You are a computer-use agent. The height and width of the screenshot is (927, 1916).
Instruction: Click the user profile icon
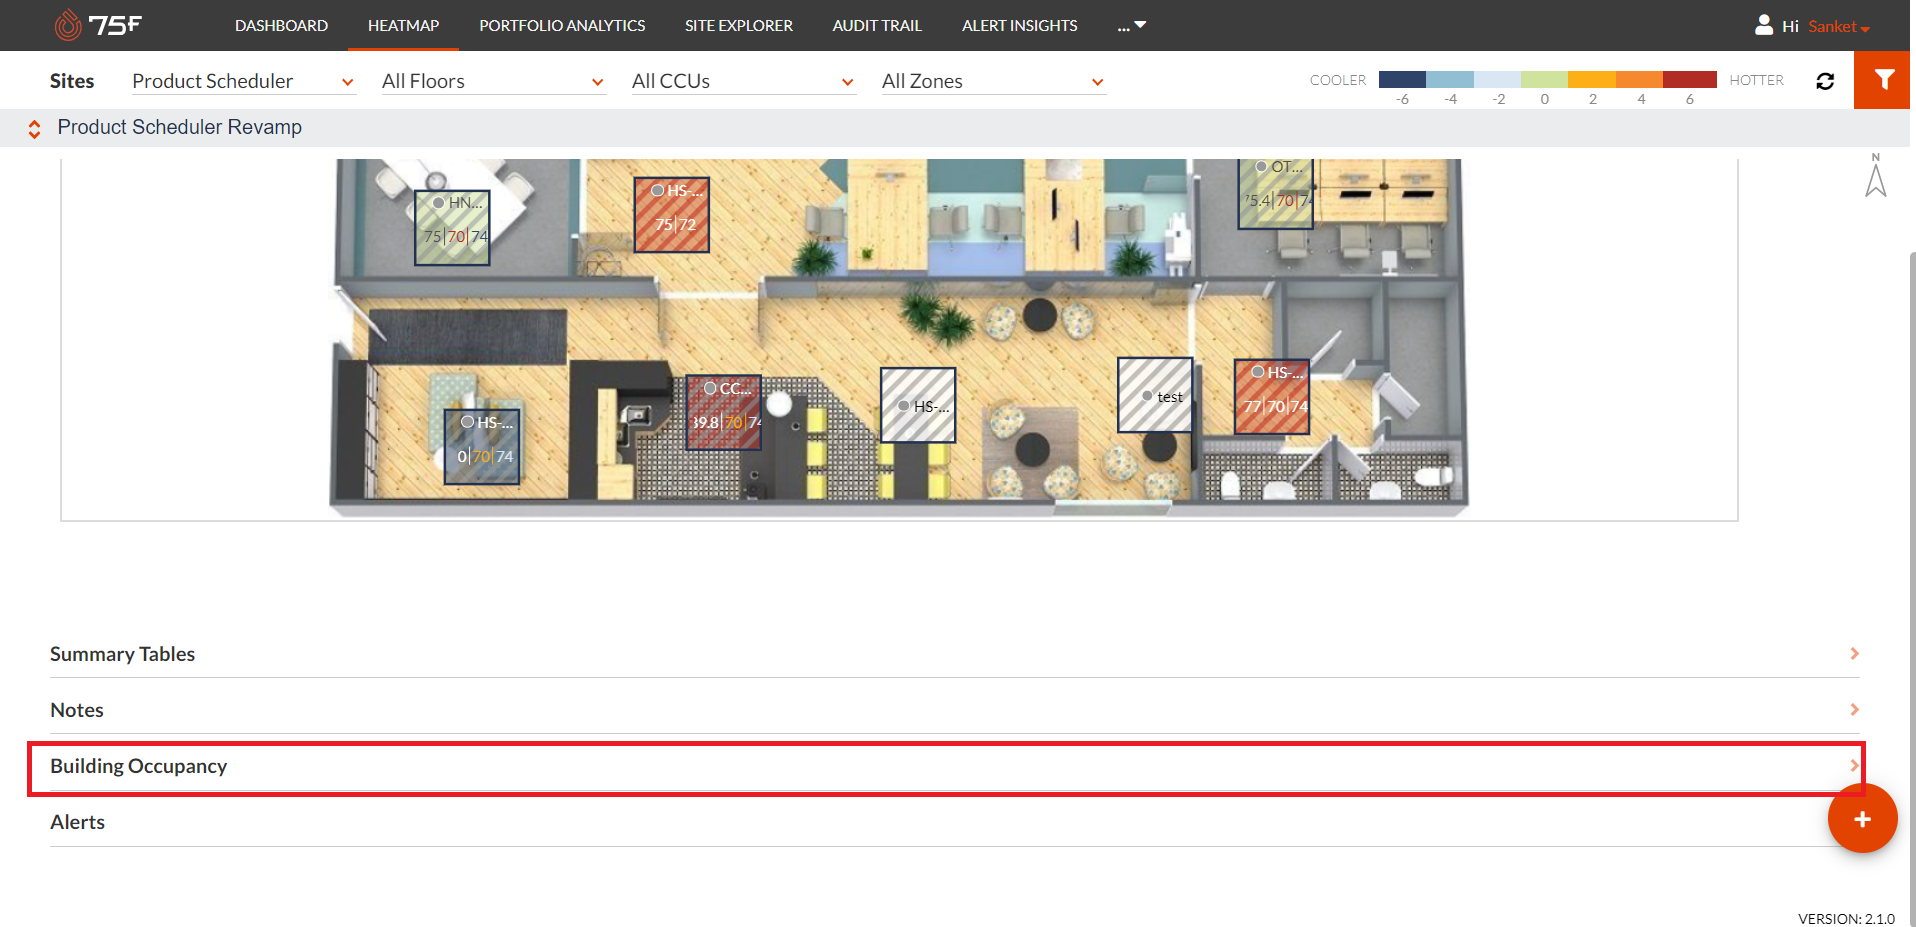pyautogui.click(x=1764, y=25)
